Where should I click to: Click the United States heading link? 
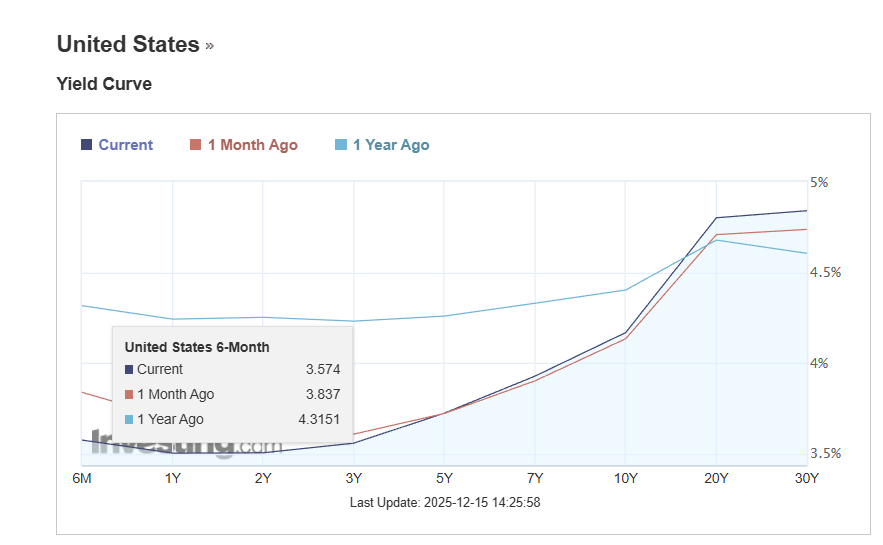coord(128,44)
